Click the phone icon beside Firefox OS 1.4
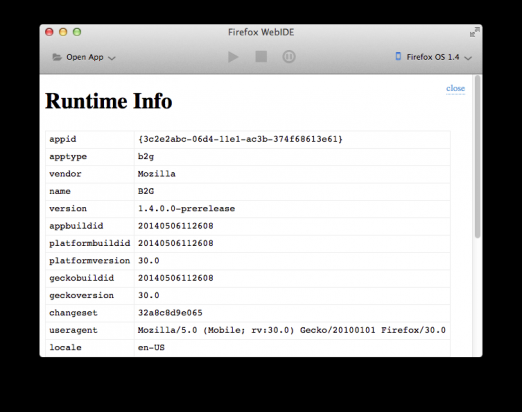522x412 pixels. (398, 56)
